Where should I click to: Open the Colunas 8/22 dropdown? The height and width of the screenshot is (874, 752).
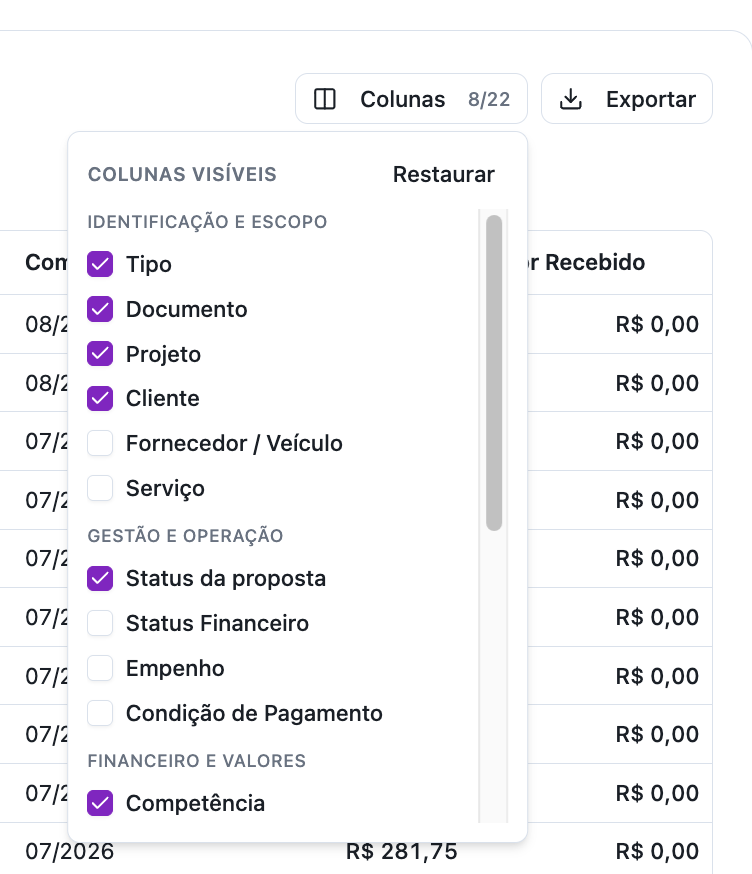(411, 99)
